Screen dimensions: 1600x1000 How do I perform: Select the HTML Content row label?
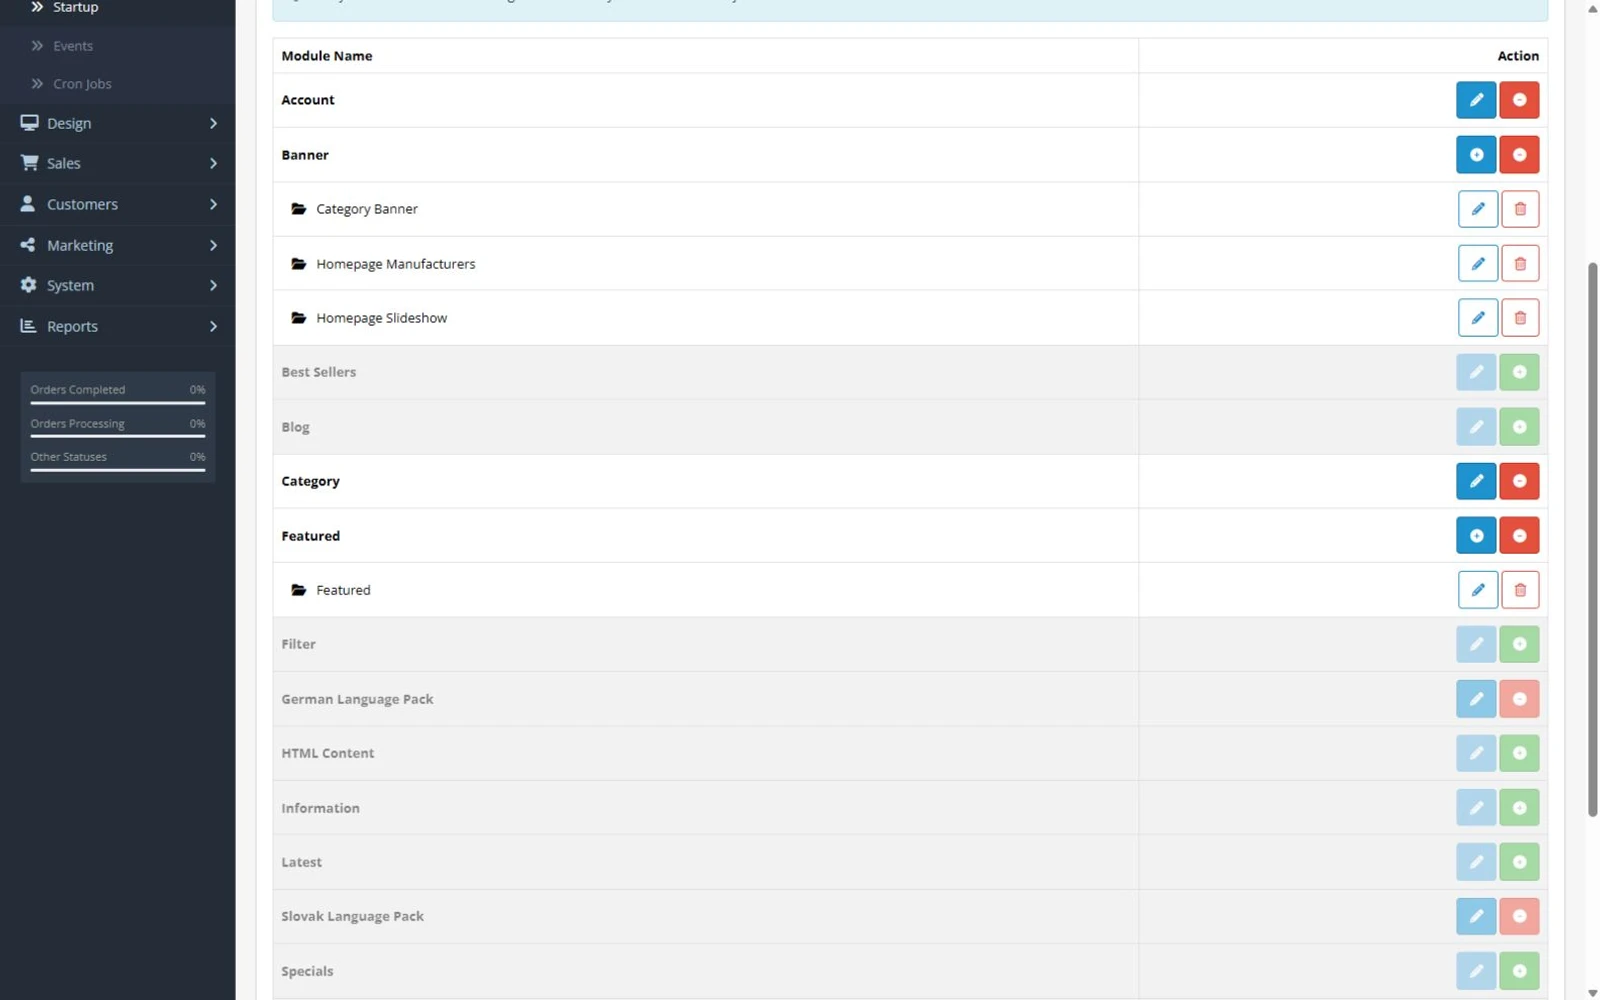[328, 753]
